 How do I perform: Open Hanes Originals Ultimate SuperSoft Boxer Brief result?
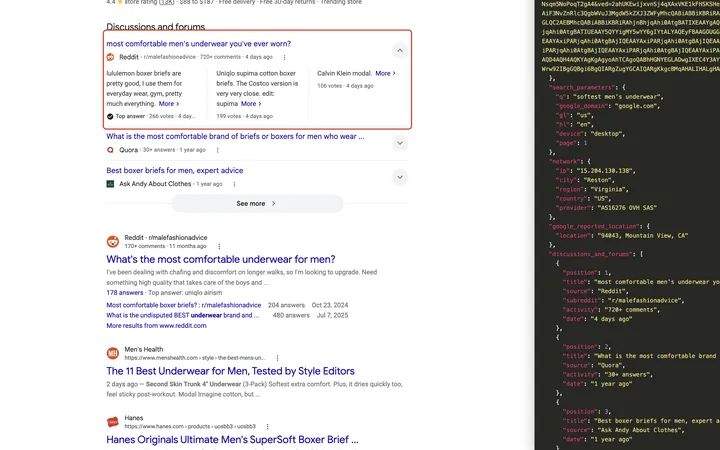232,439
